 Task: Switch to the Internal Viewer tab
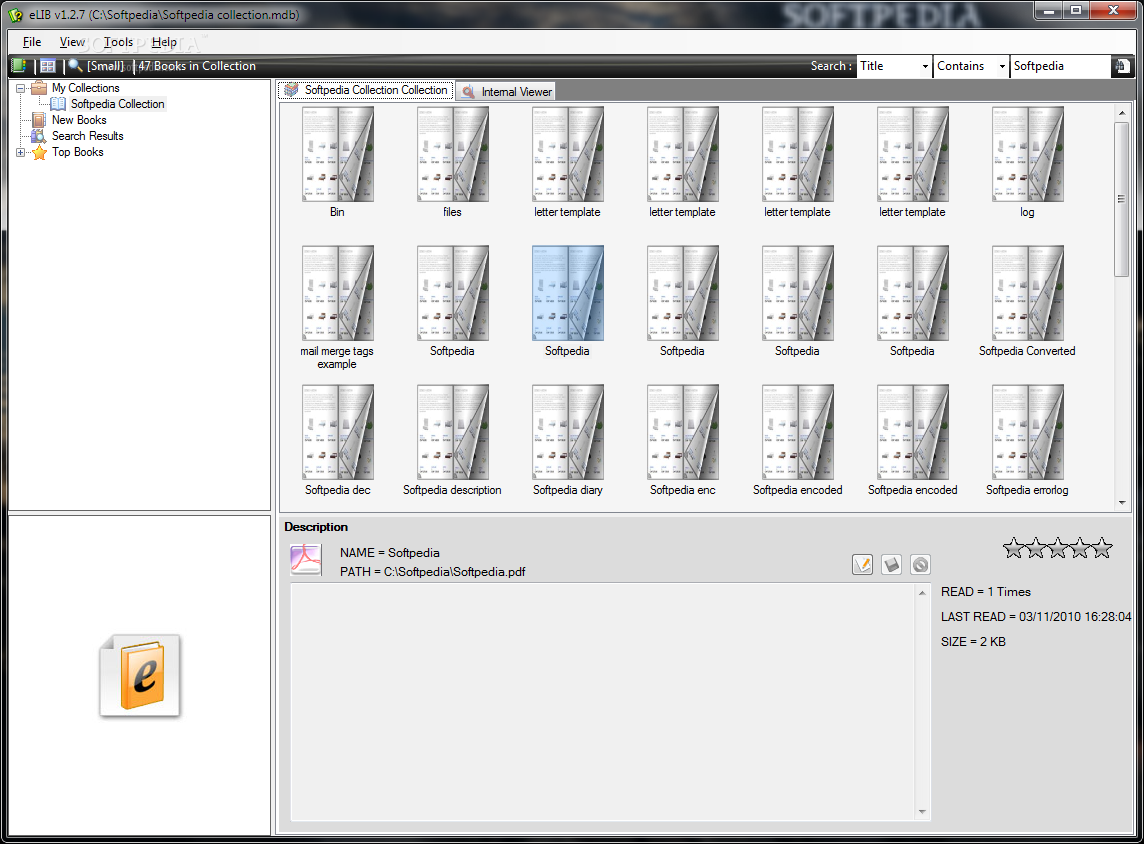(506, 92)
